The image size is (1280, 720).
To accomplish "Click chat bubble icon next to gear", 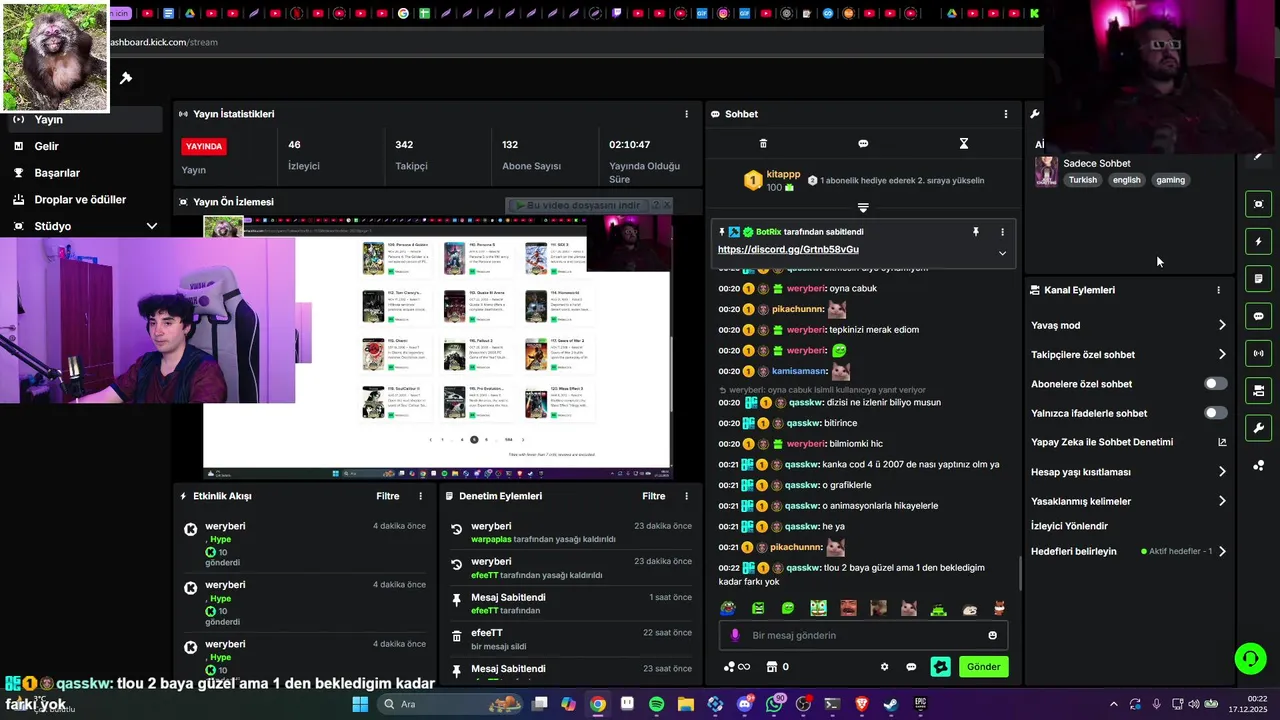I will pyautogui.click(x=911, y=667).
